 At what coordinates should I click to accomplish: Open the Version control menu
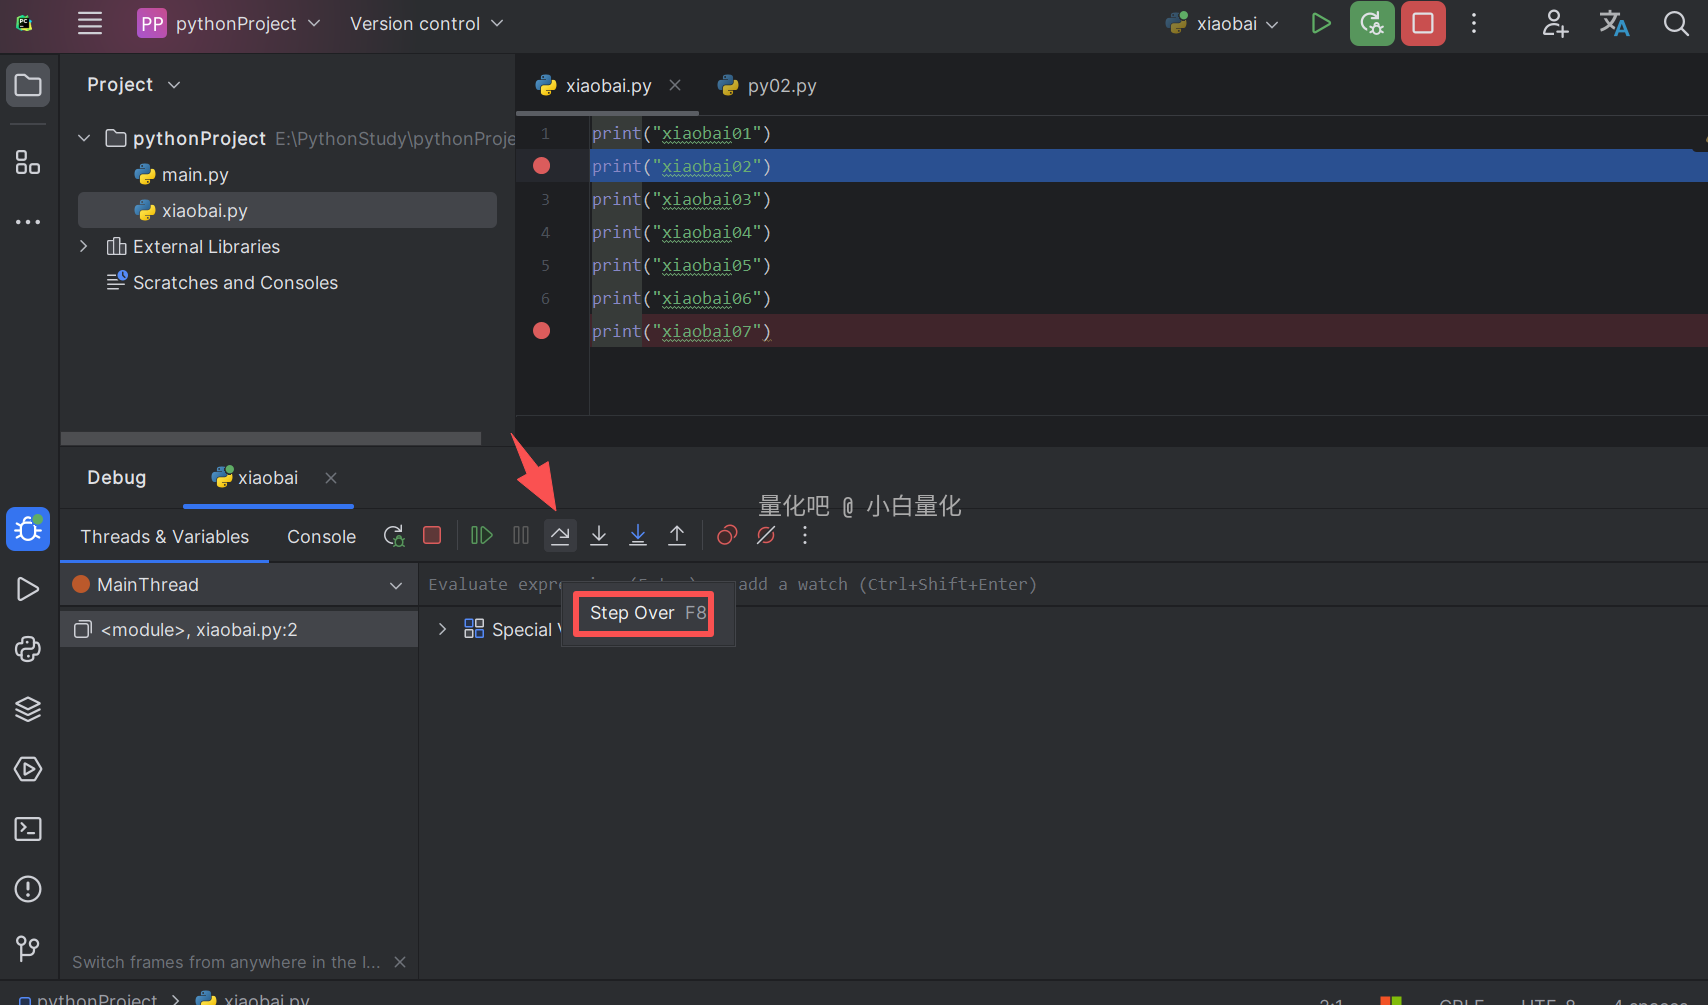click(x=426, y=24)
